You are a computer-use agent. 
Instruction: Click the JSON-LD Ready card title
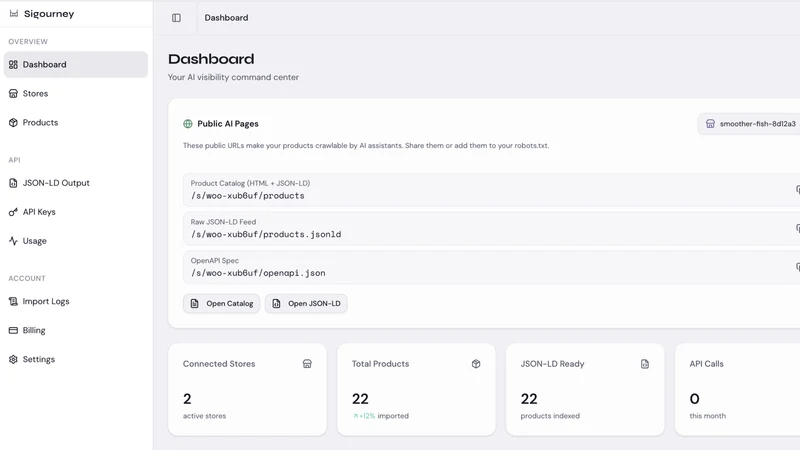(553, 364)
